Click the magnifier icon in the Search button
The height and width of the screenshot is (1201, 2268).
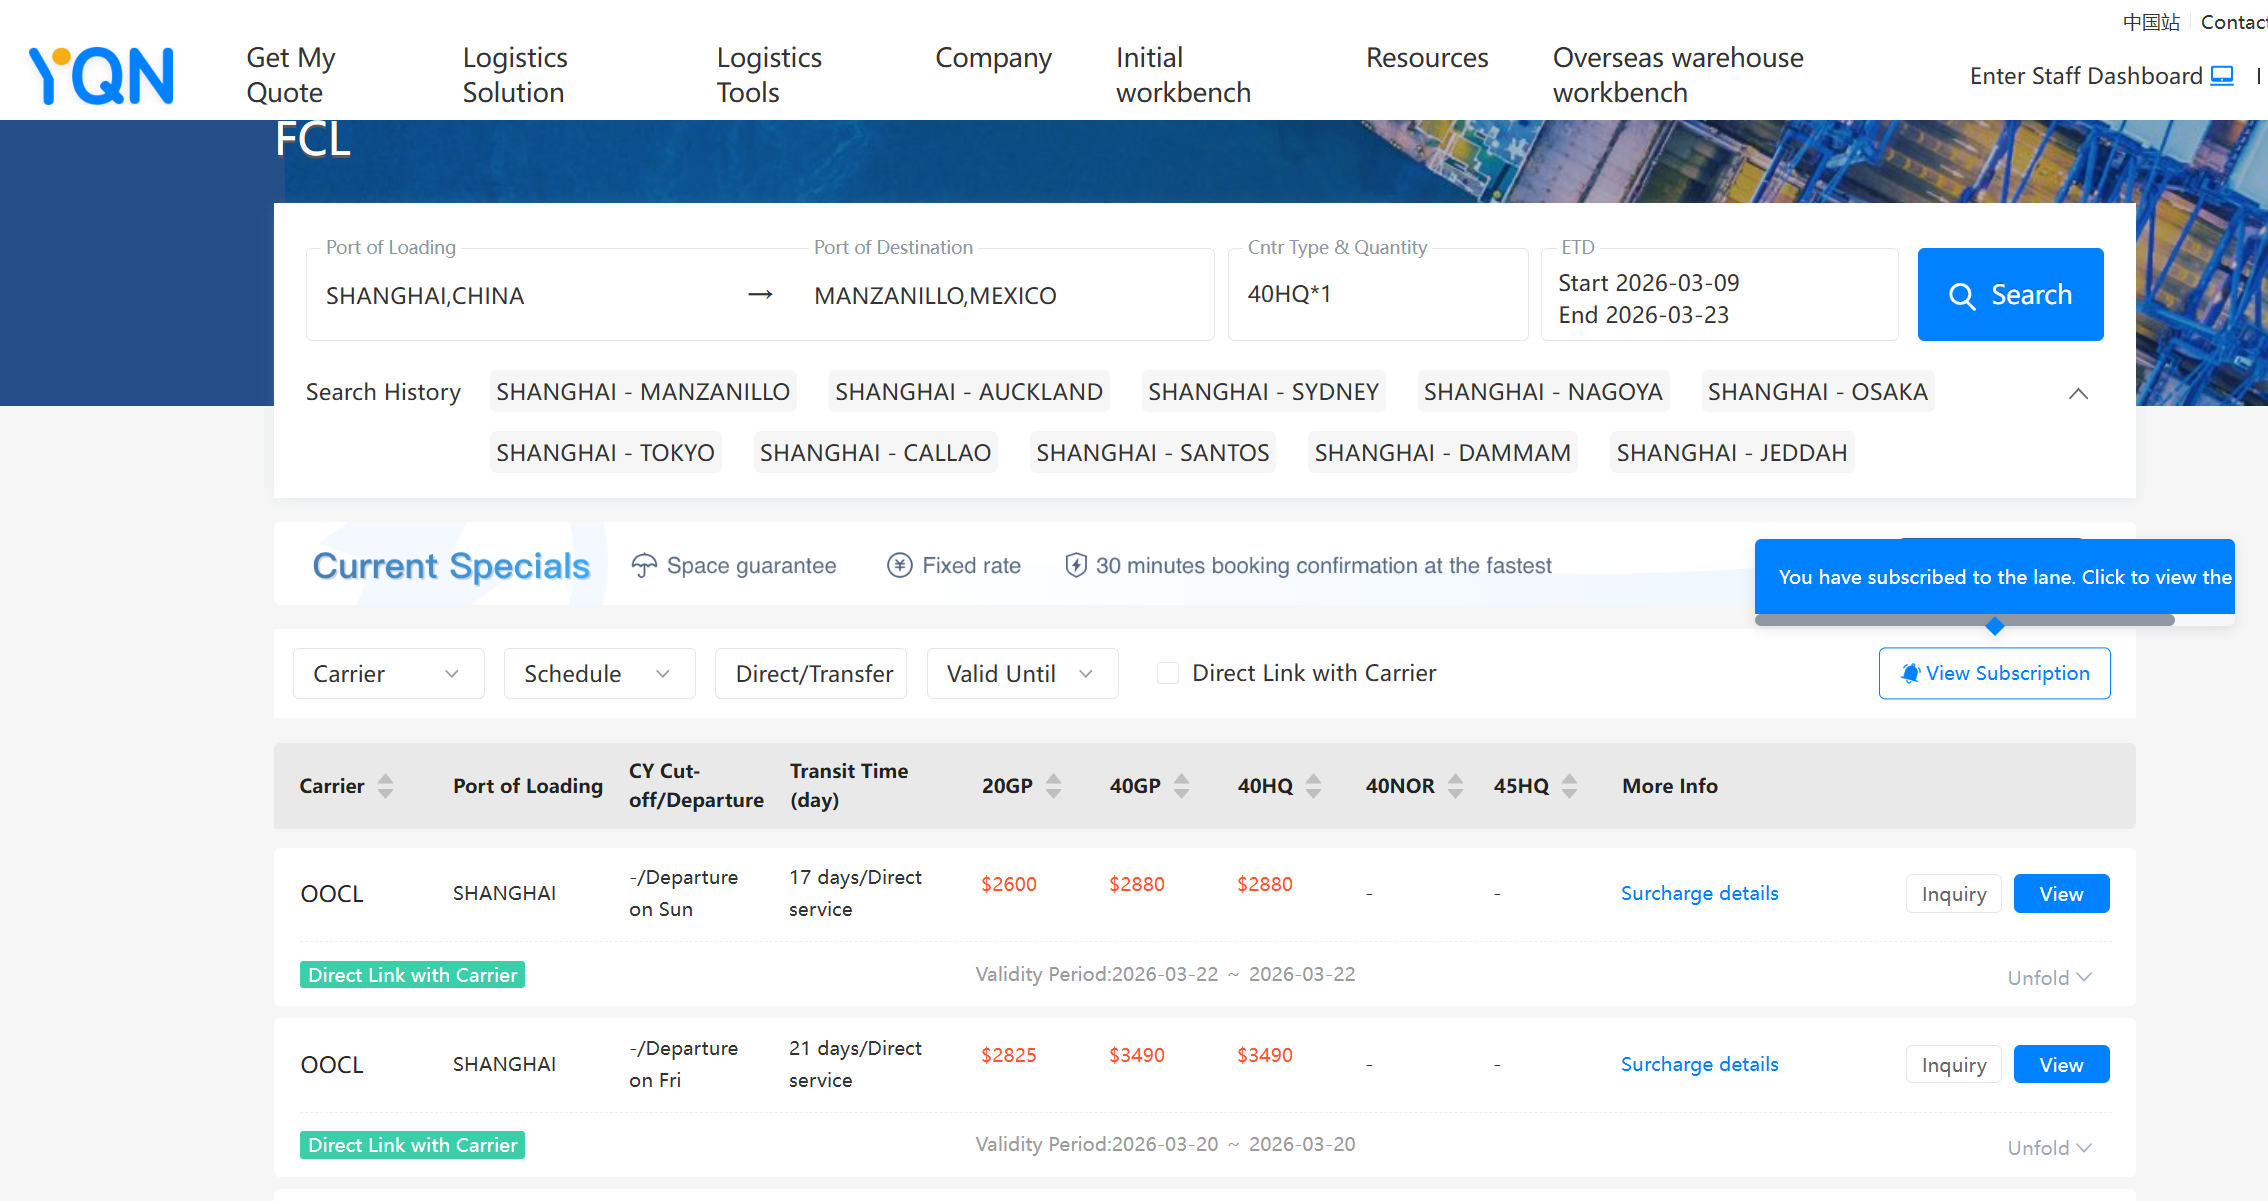click(x=1962, y=295)
